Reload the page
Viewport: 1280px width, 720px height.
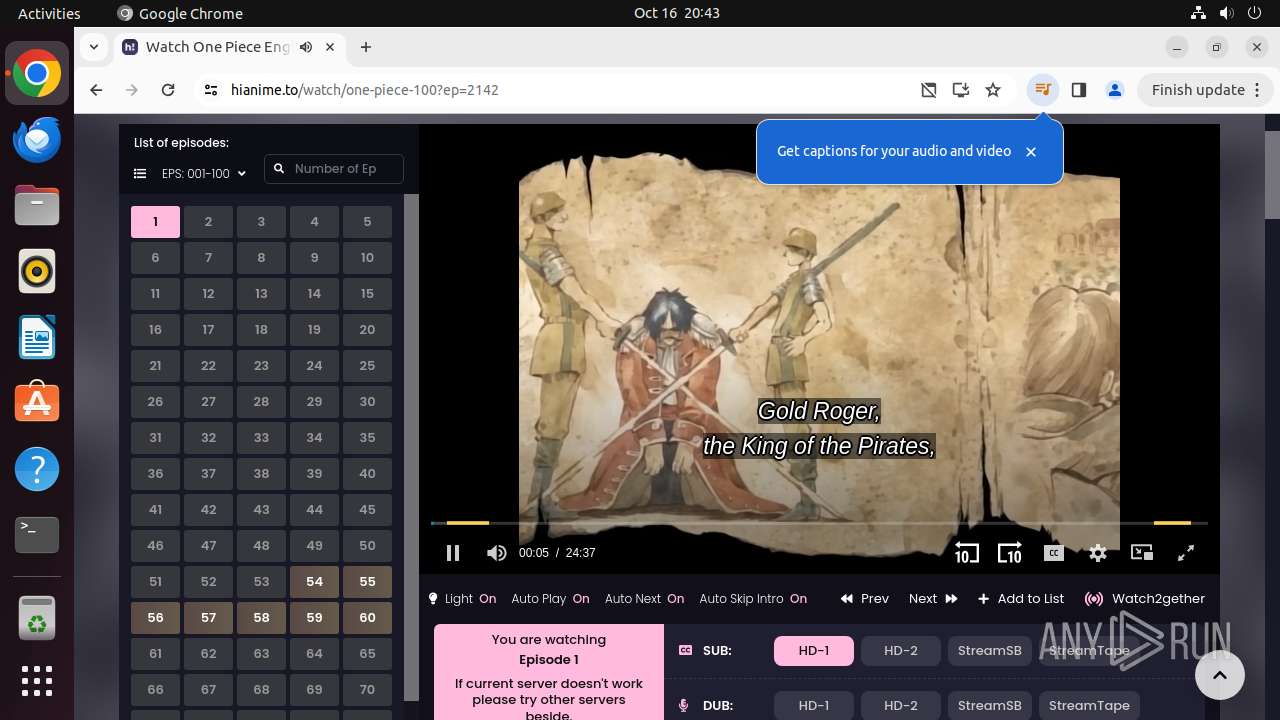coord(168,90)
